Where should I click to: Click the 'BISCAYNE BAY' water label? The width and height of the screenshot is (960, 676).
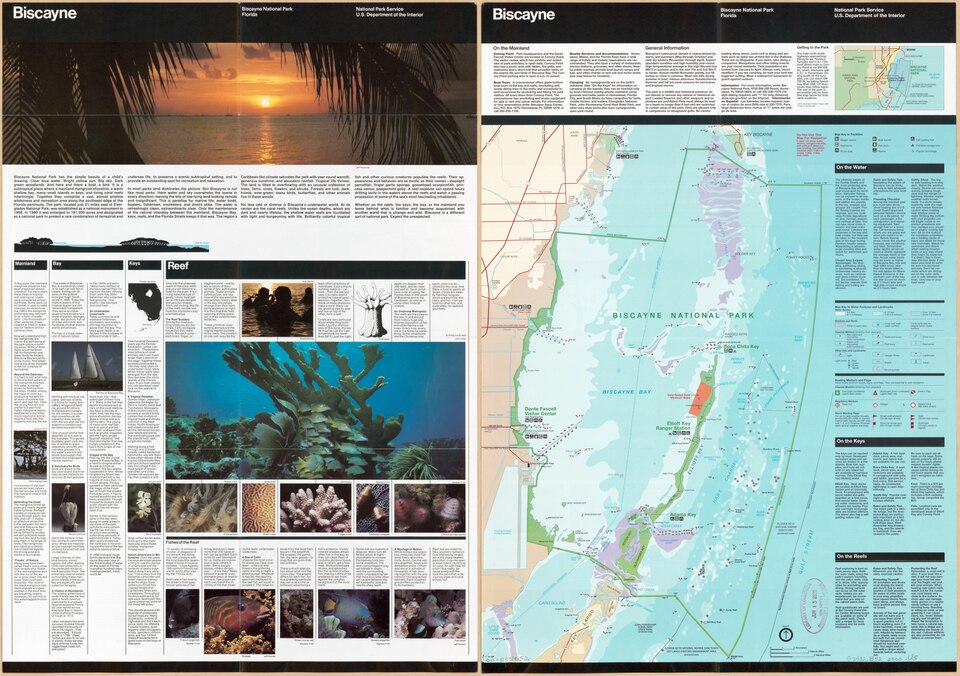tap(626, 391)
